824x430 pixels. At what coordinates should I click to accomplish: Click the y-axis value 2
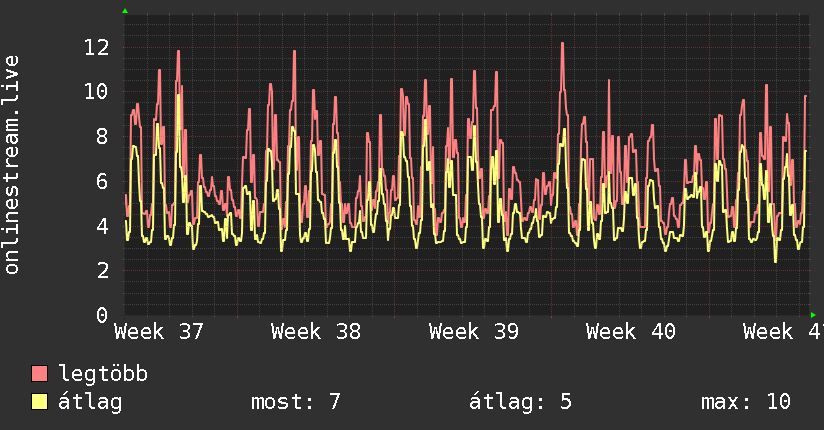pos(103,271)
